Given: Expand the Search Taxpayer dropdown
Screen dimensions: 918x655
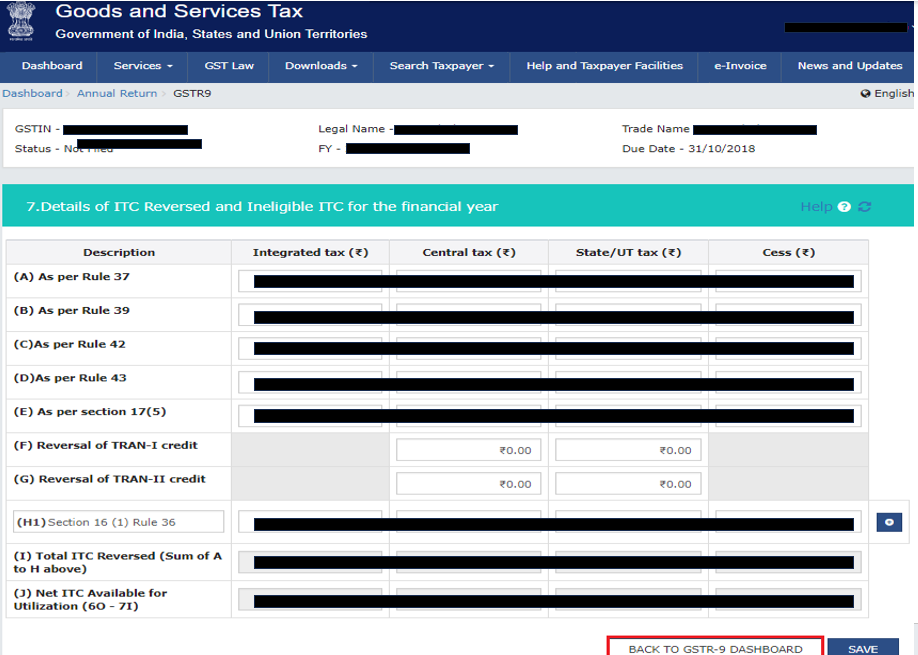Looking at the screenshot, I should click(442, 66).
